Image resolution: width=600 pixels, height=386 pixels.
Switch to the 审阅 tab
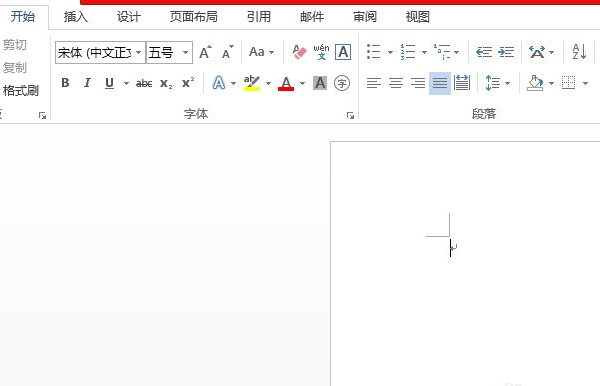tap(365, 16)
